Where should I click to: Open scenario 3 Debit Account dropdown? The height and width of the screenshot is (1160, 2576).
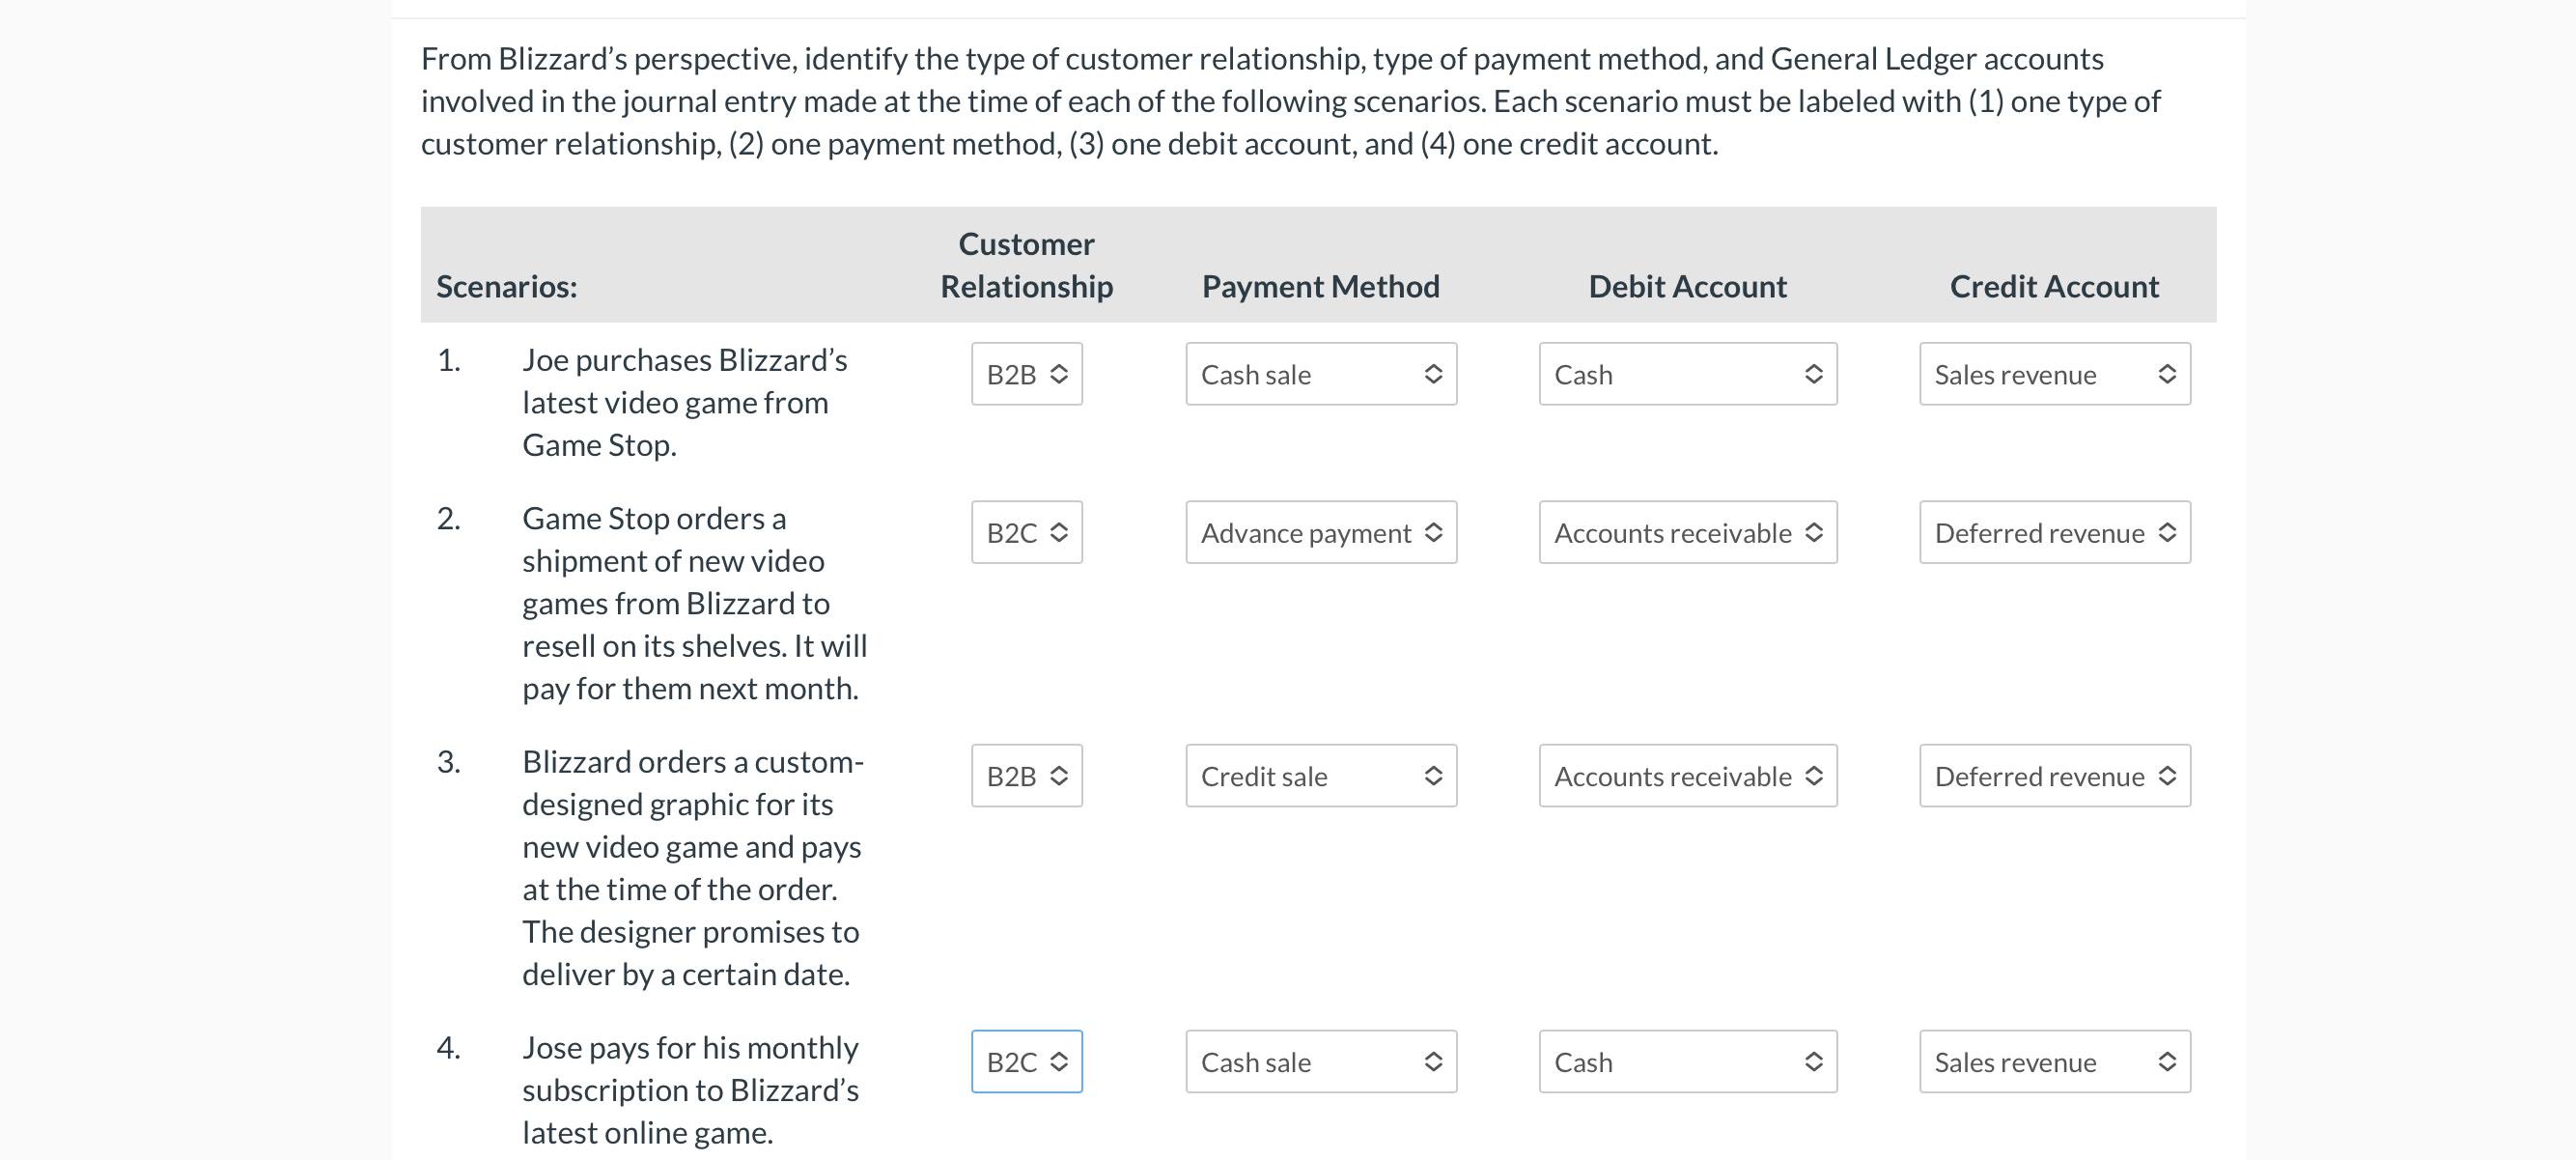(1687, 776)
